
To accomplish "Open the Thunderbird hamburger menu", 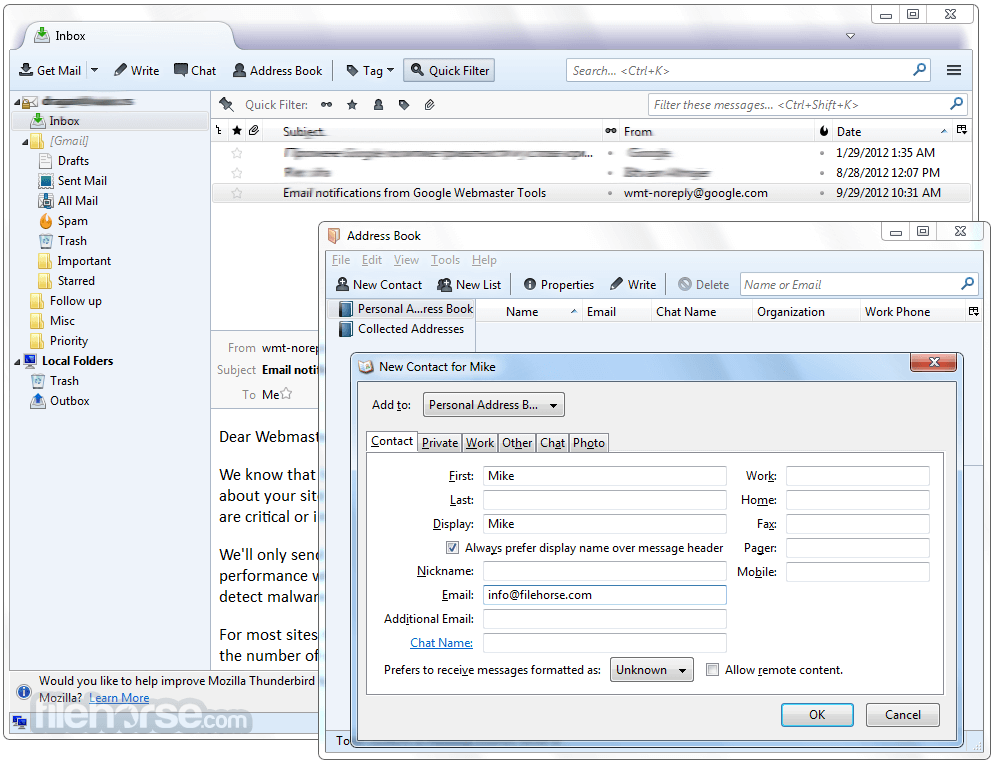I will (953, 70).
